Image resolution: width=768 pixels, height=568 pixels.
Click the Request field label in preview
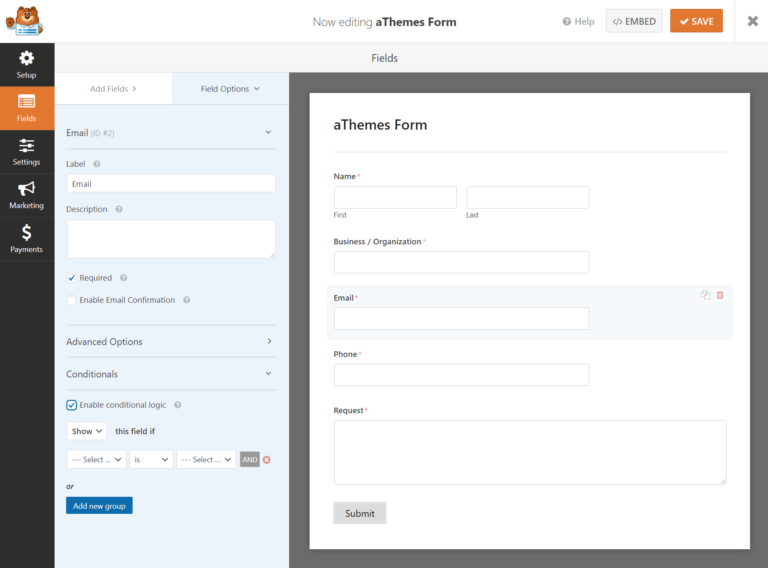tap(348, 410)
